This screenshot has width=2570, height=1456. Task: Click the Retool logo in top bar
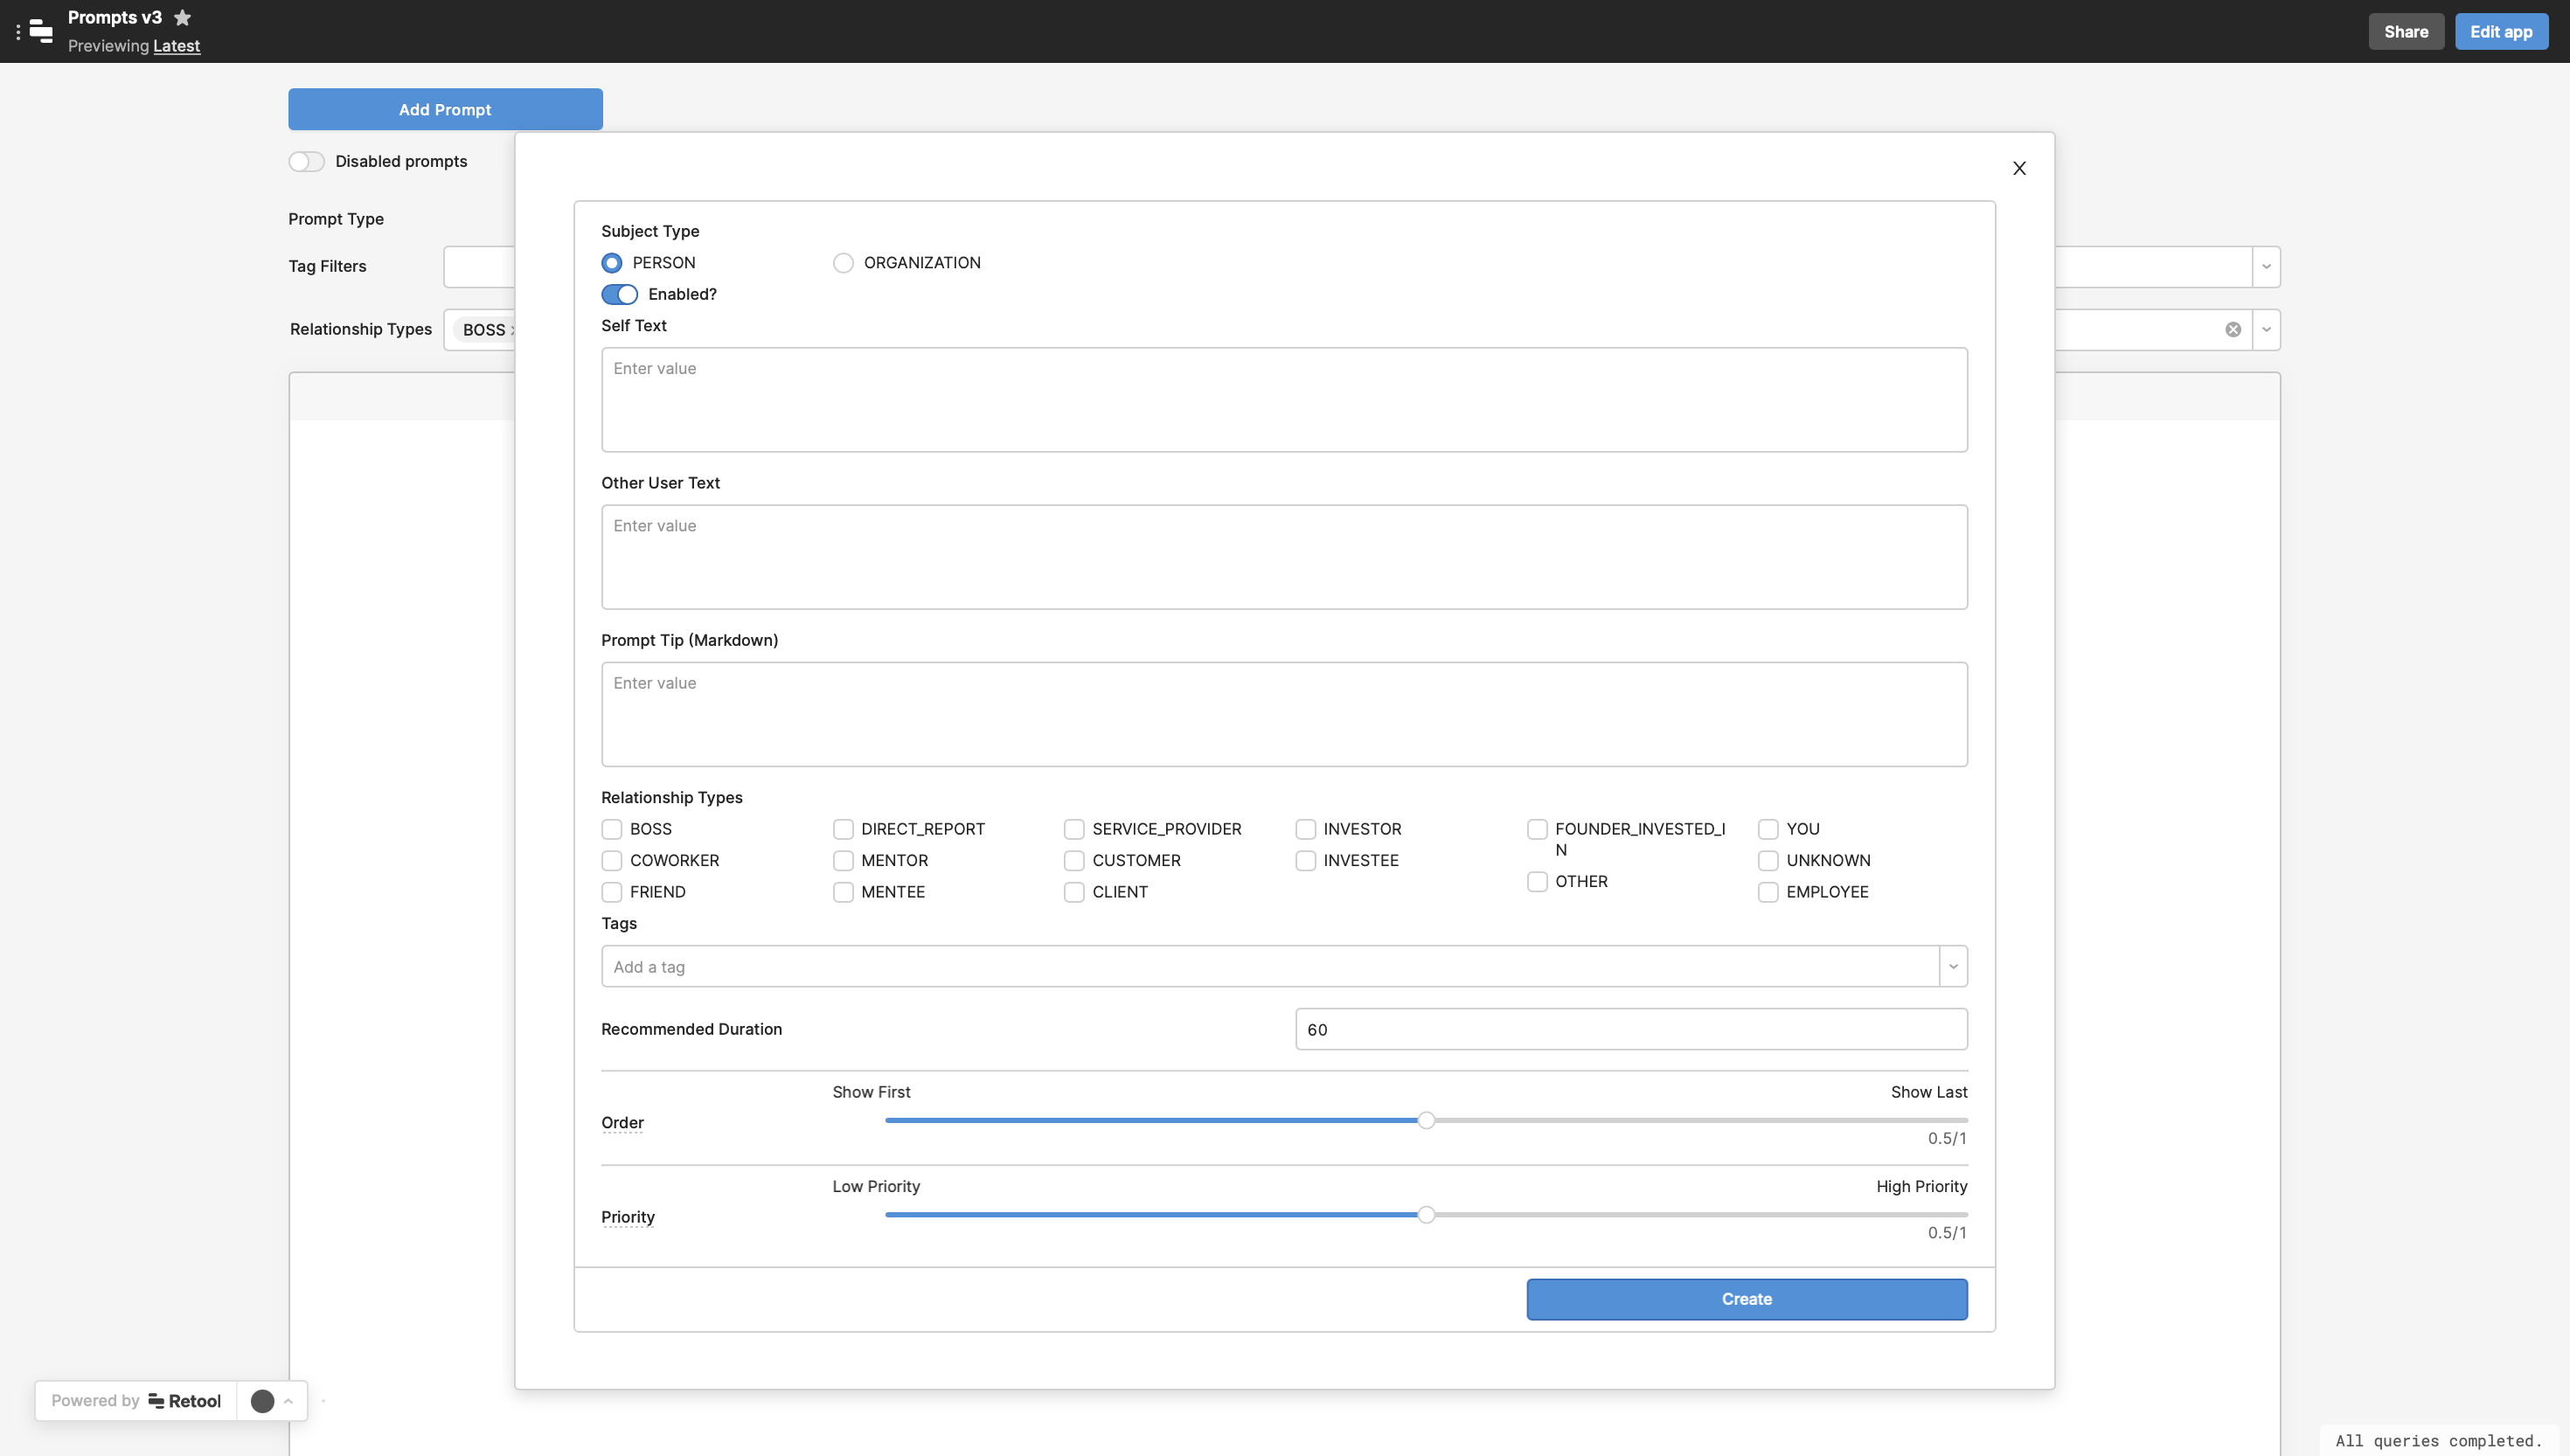coord(41,31)
